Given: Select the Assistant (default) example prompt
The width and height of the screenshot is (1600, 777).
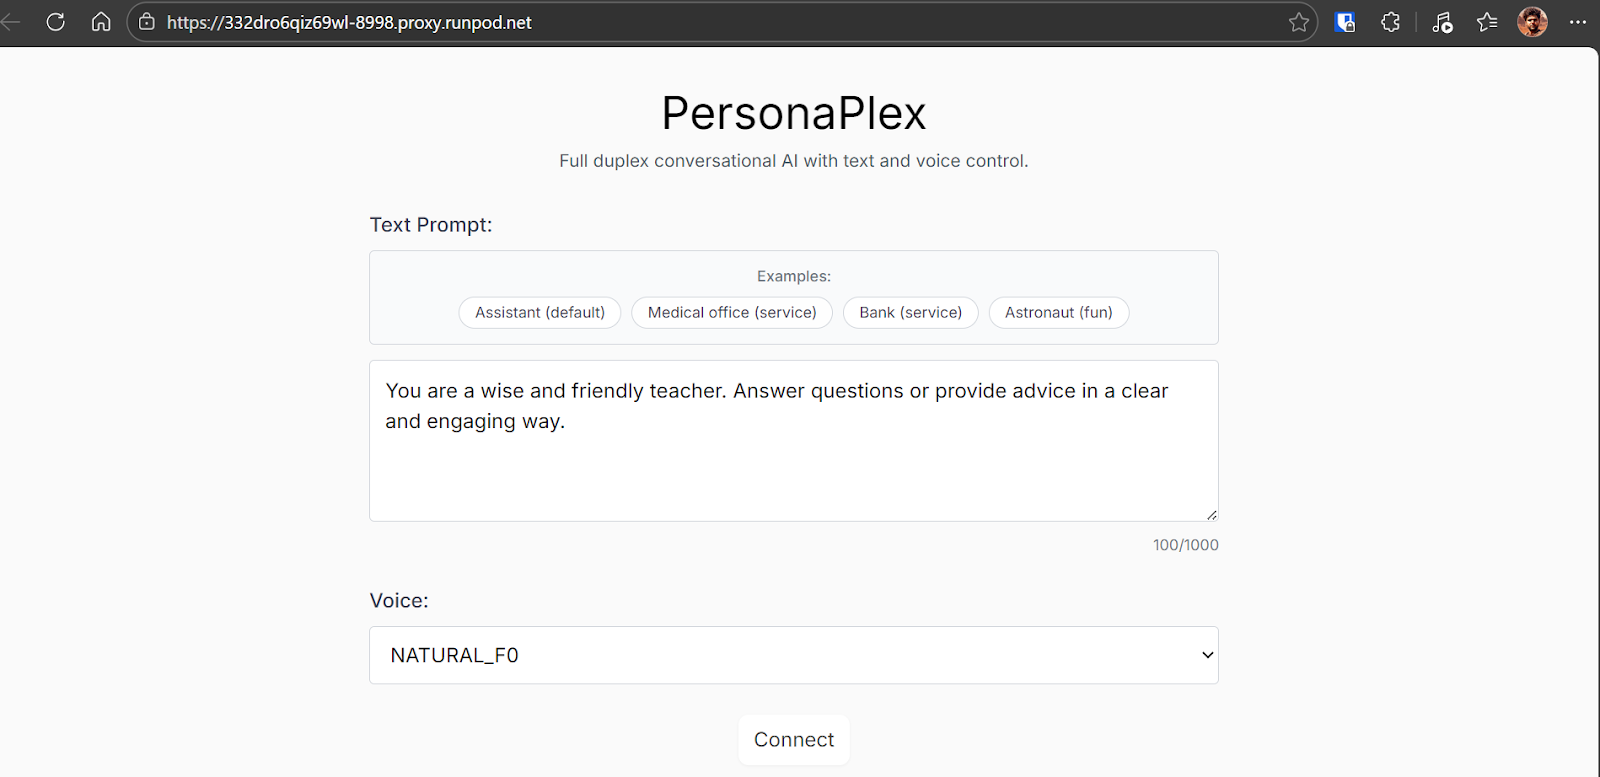Looking at the screenshot, I should pos(539,312).
